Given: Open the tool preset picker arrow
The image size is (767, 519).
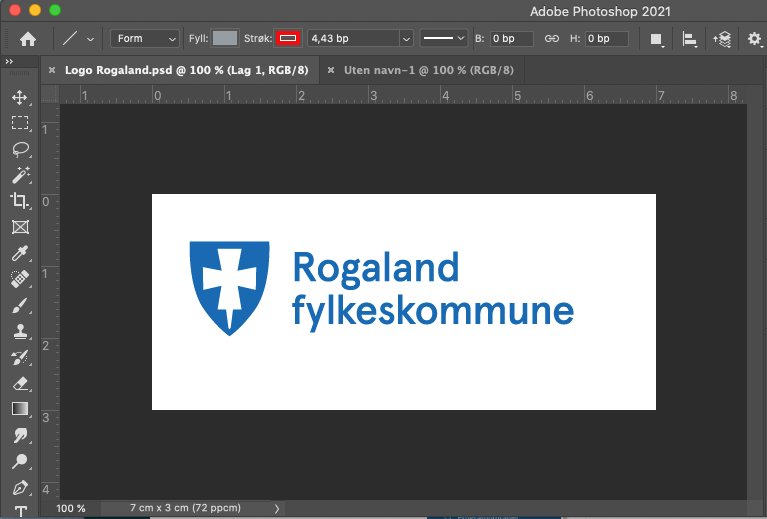Looking at the screenshot, I should tap(90, 39).
